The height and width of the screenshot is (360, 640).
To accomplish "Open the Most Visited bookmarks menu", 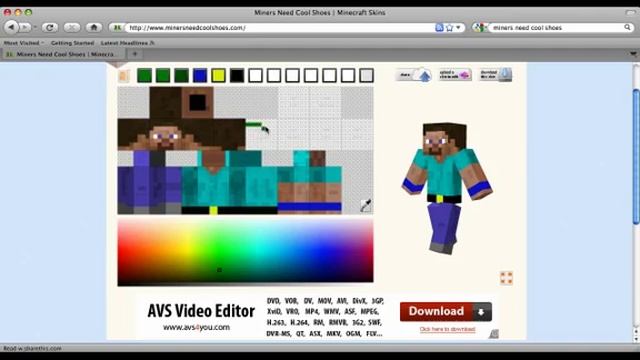I will tap(24, 42).
